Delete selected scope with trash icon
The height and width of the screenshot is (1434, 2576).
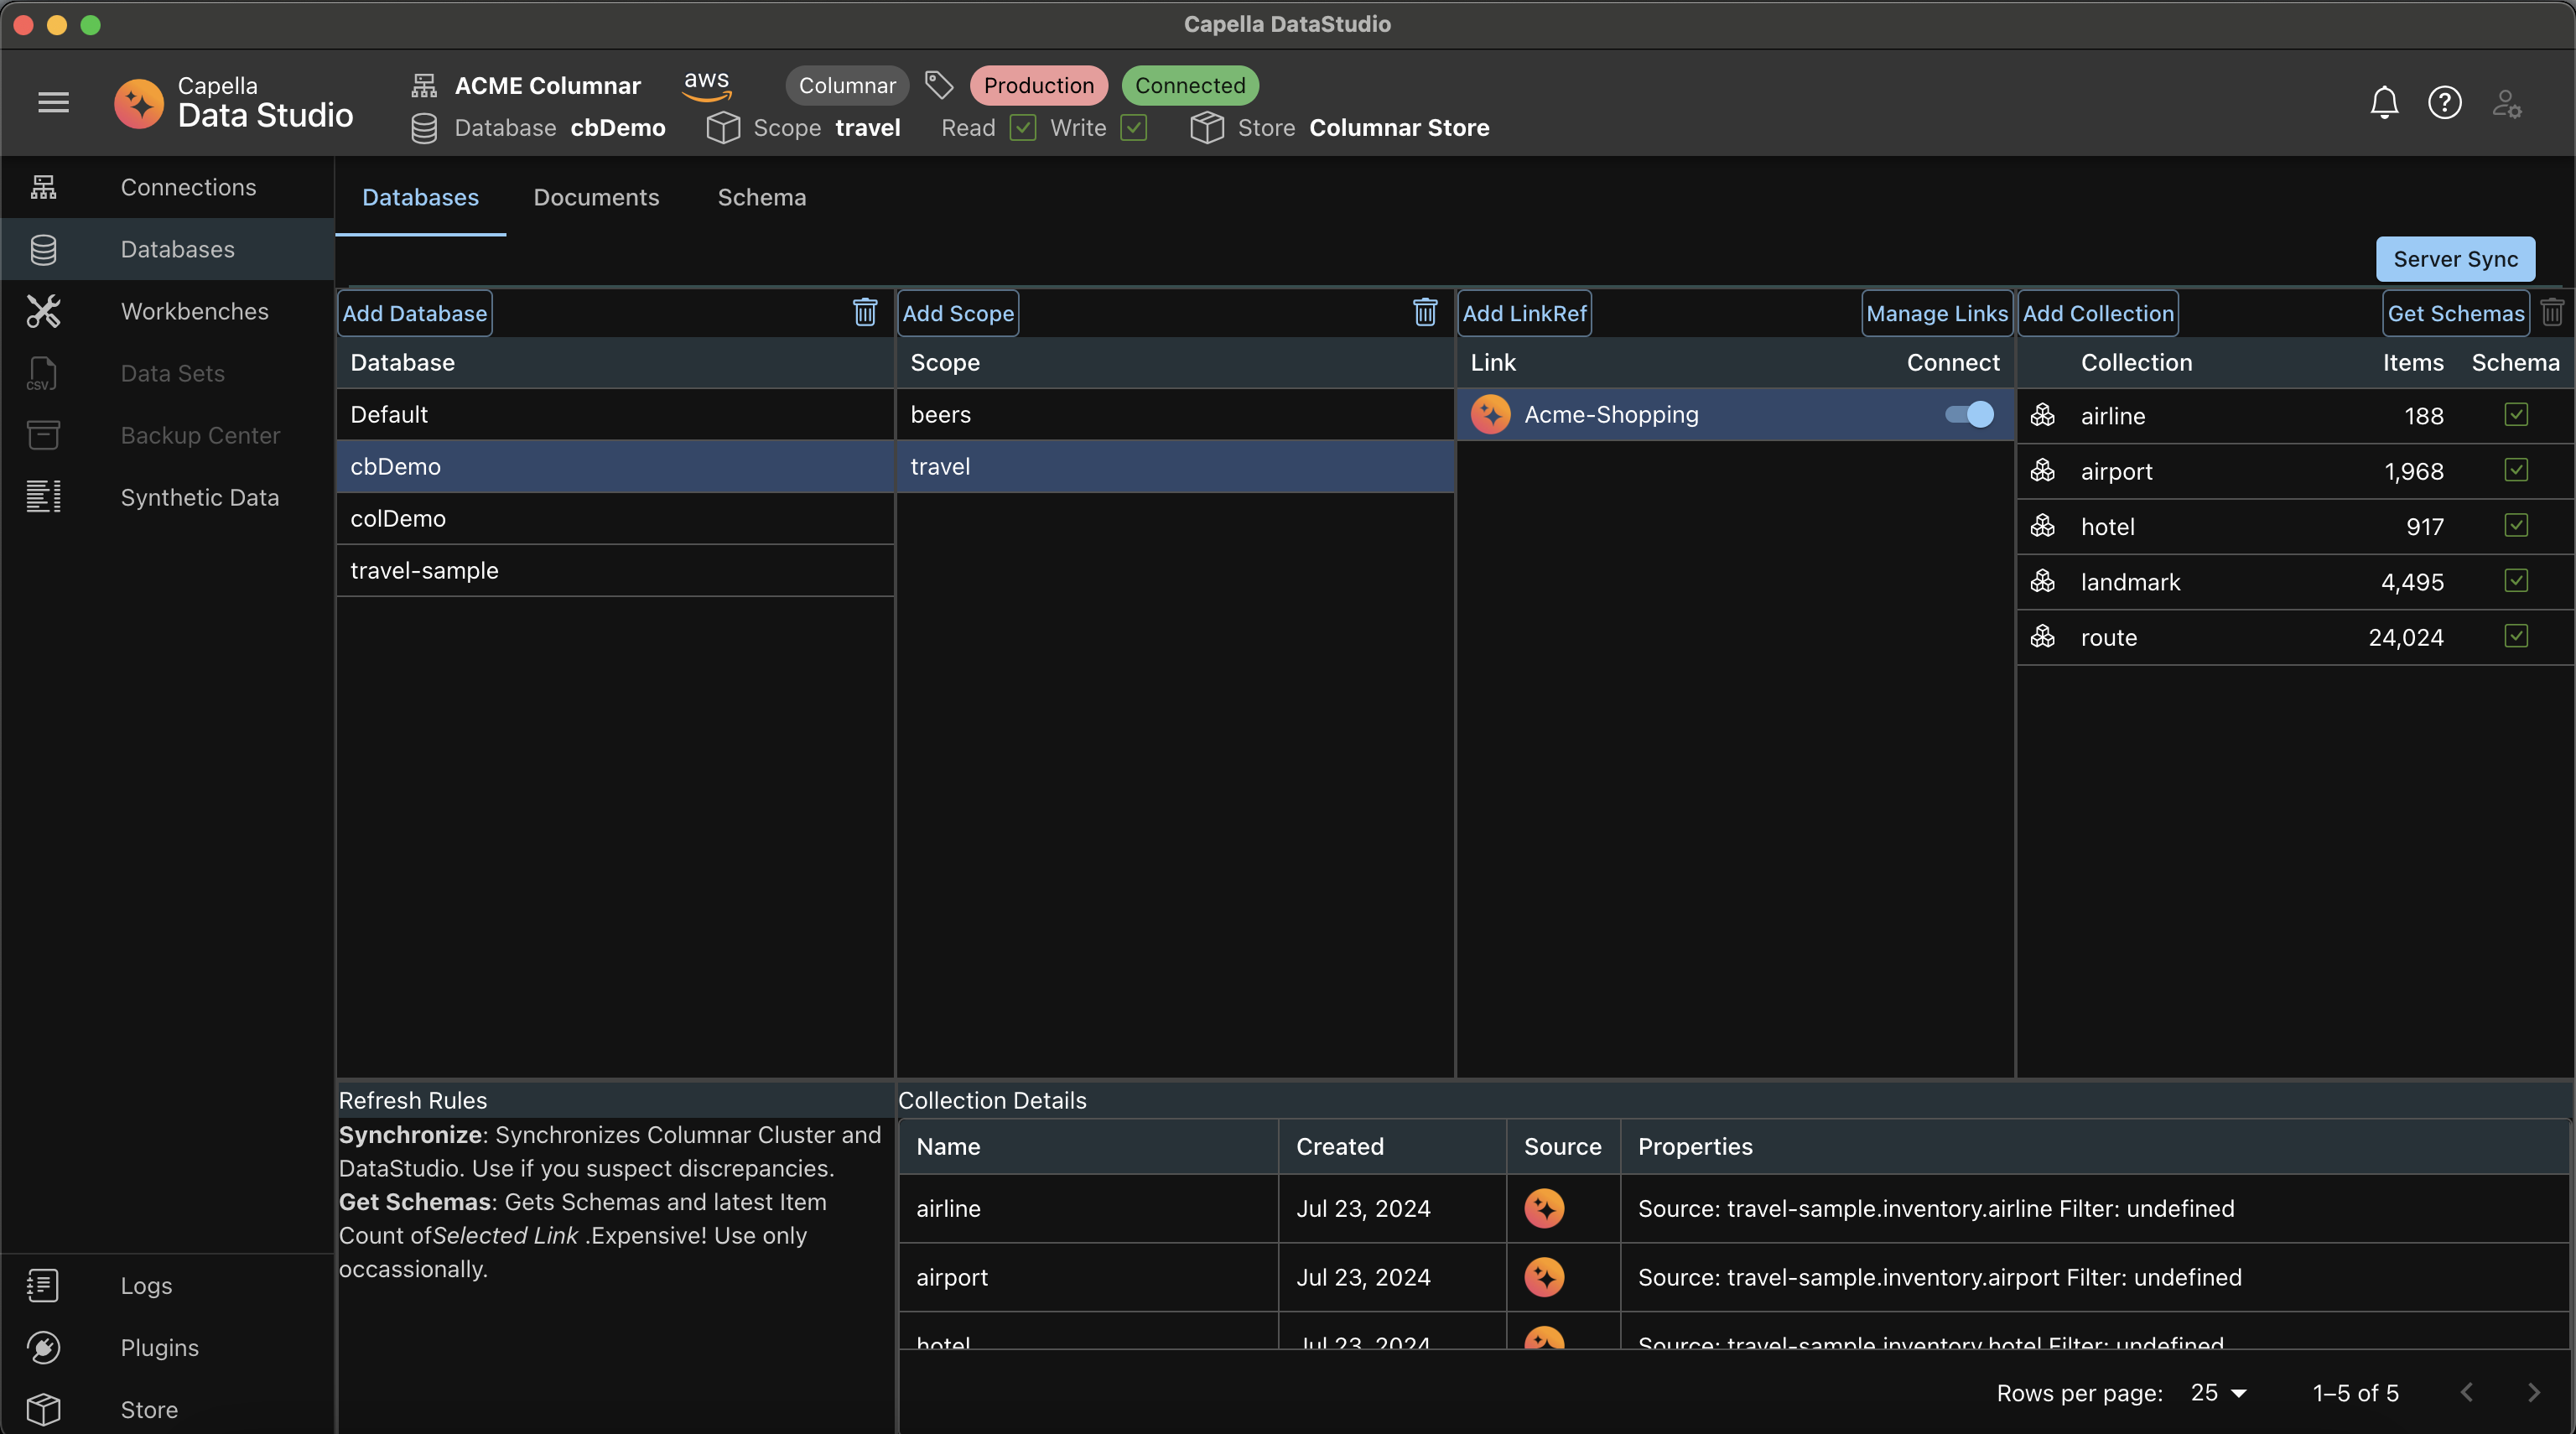click(1425, 312)
